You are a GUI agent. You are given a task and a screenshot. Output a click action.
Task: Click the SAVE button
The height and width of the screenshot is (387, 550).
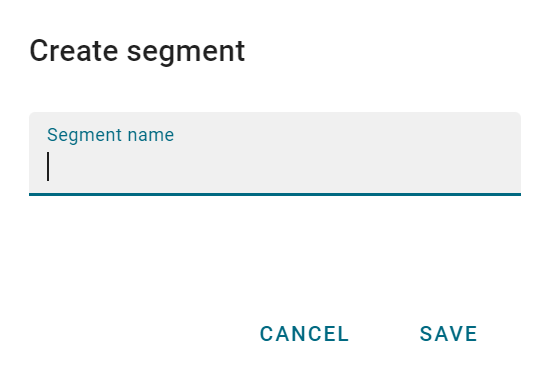pyautogui.click(x=448, y=334)
